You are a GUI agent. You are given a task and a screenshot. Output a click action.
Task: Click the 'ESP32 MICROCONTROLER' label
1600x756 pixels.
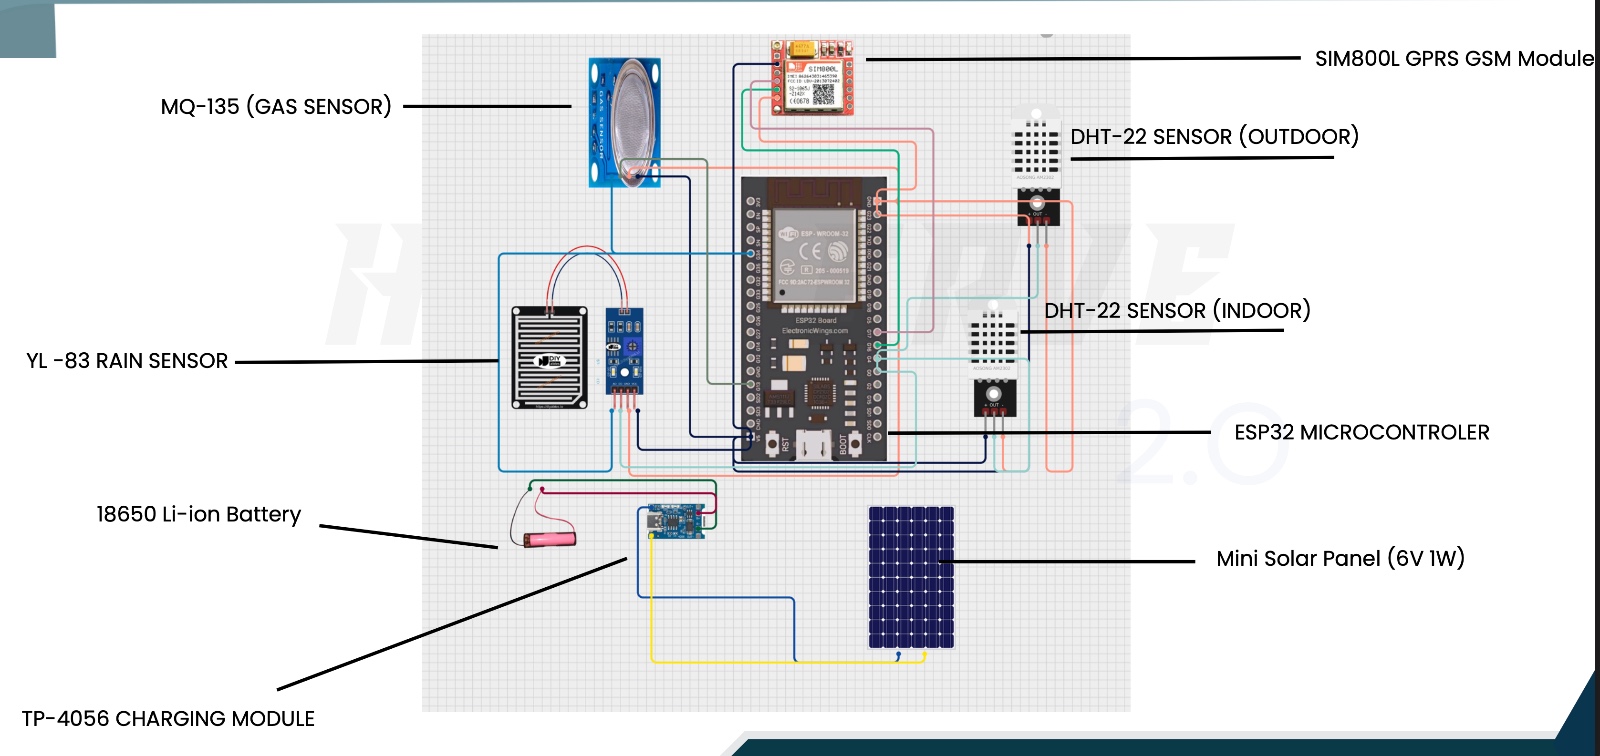click(1362, 433)
